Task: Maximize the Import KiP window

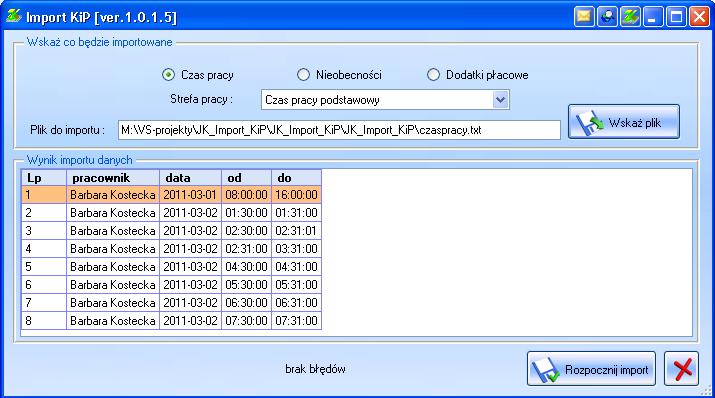Action: (676, 17)
